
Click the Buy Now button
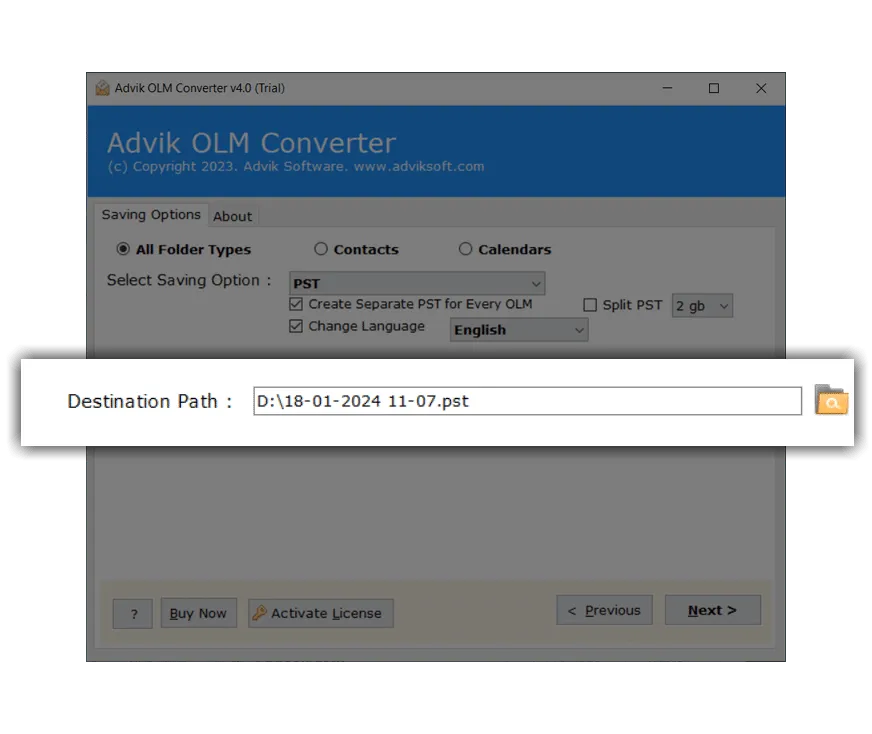coord(199,613)
